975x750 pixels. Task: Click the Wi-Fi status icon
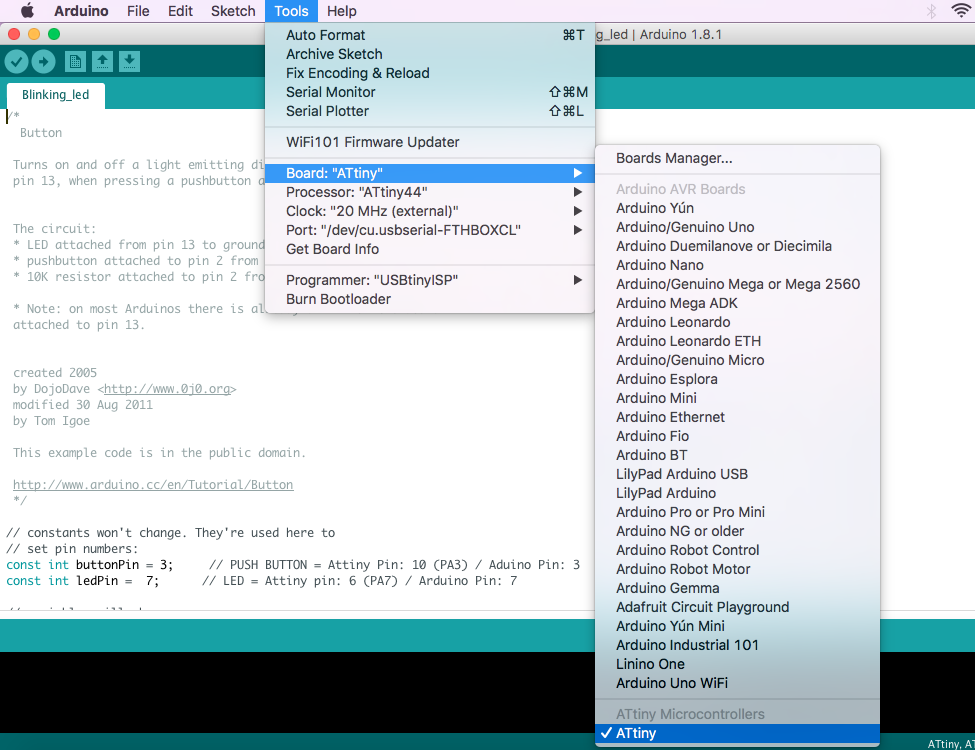(961, 11)
